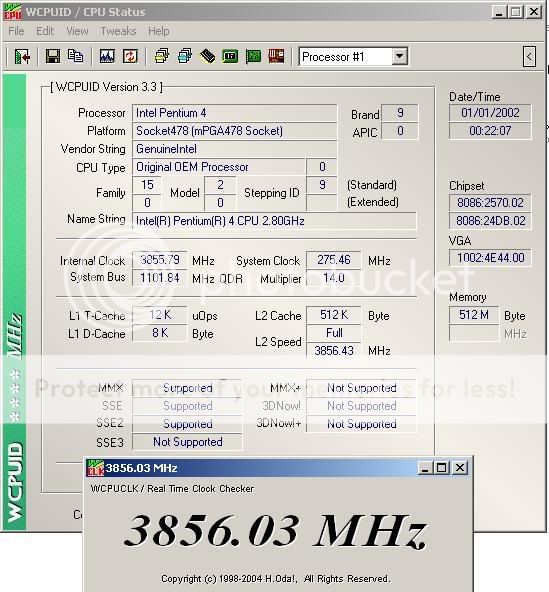Image resolution: width=549 pixels, height=592 pixels.
Task: Click the blue stacked windows icon
Action: click(x=185, y=56)
